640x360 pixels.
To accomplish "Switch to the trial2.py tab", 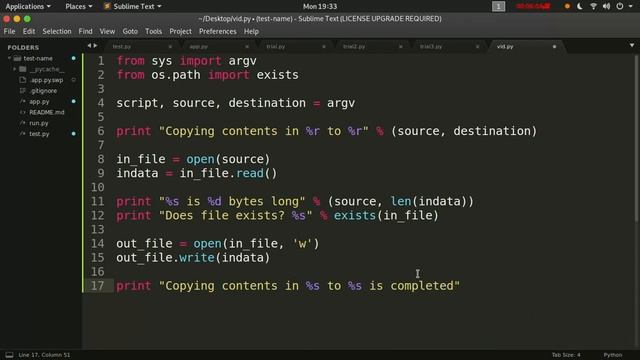I will [354, 47].
